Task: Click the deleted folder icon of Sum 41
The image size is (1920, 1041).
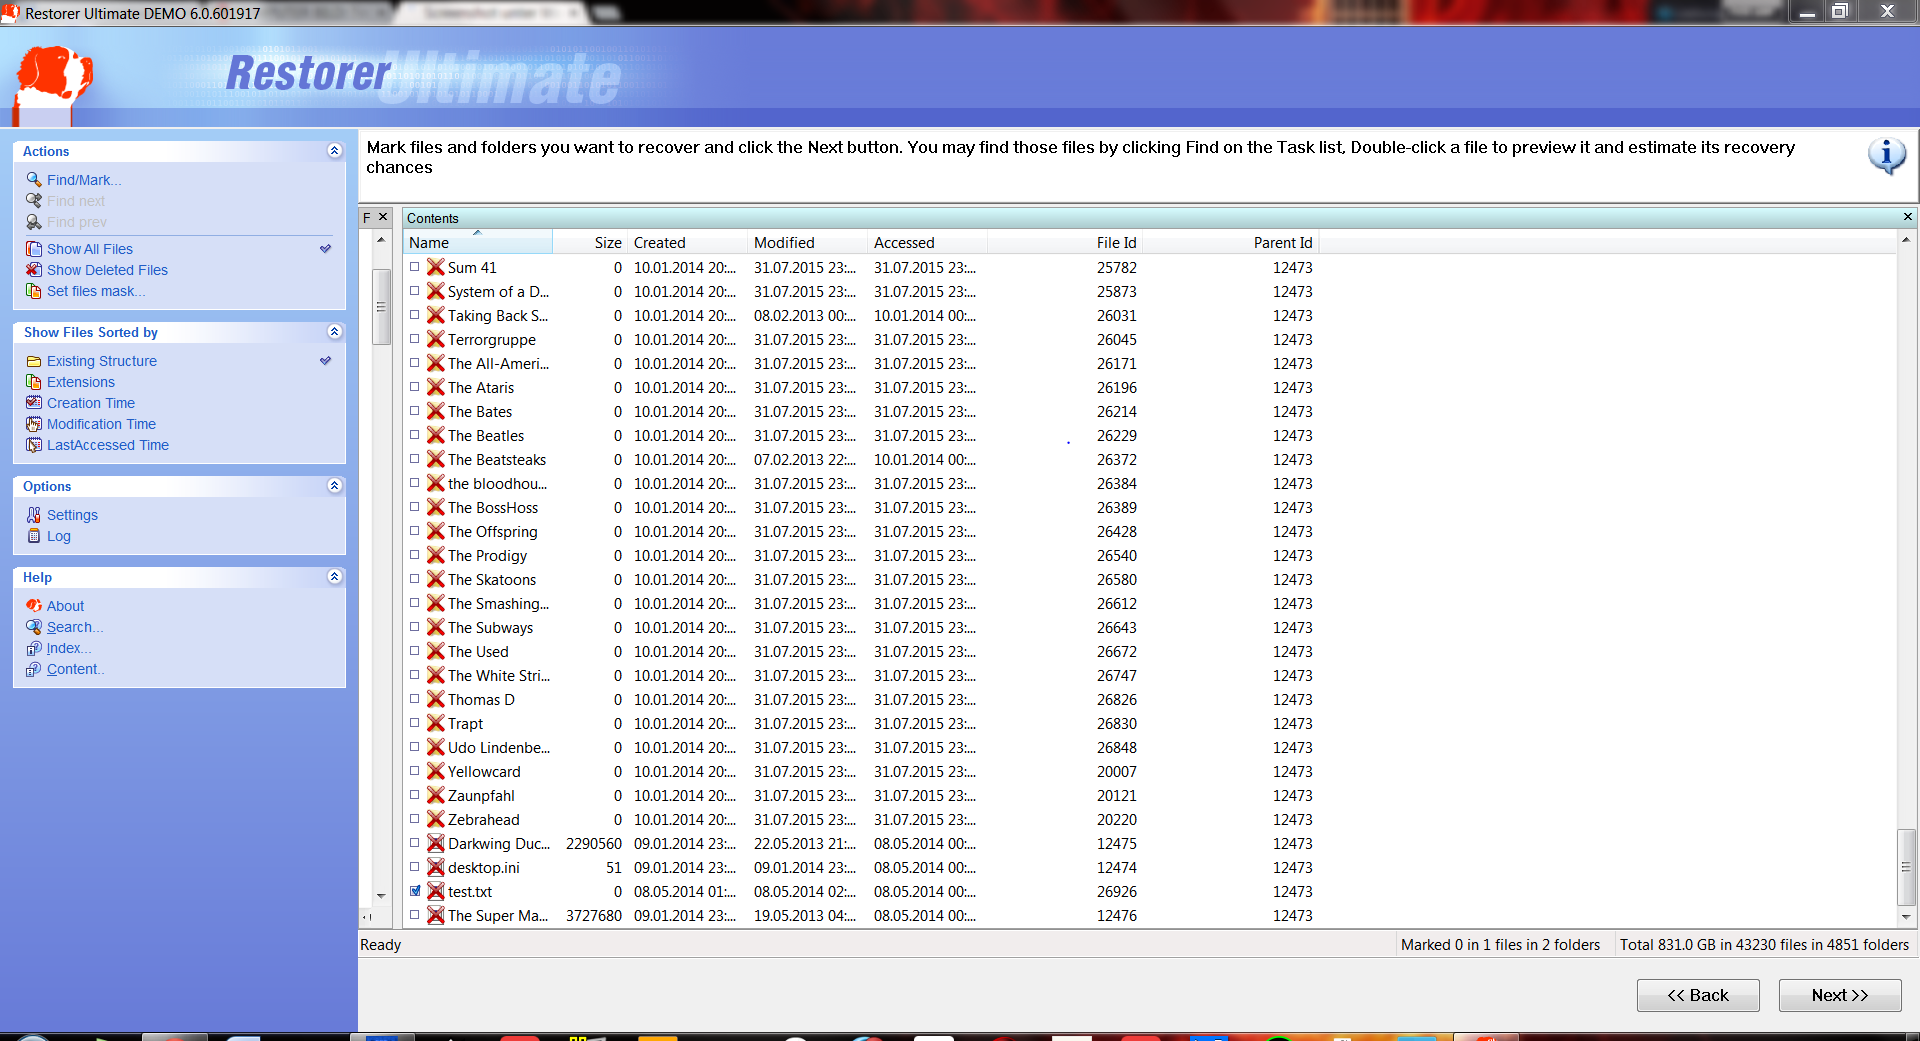Action: tap(436, 267)
